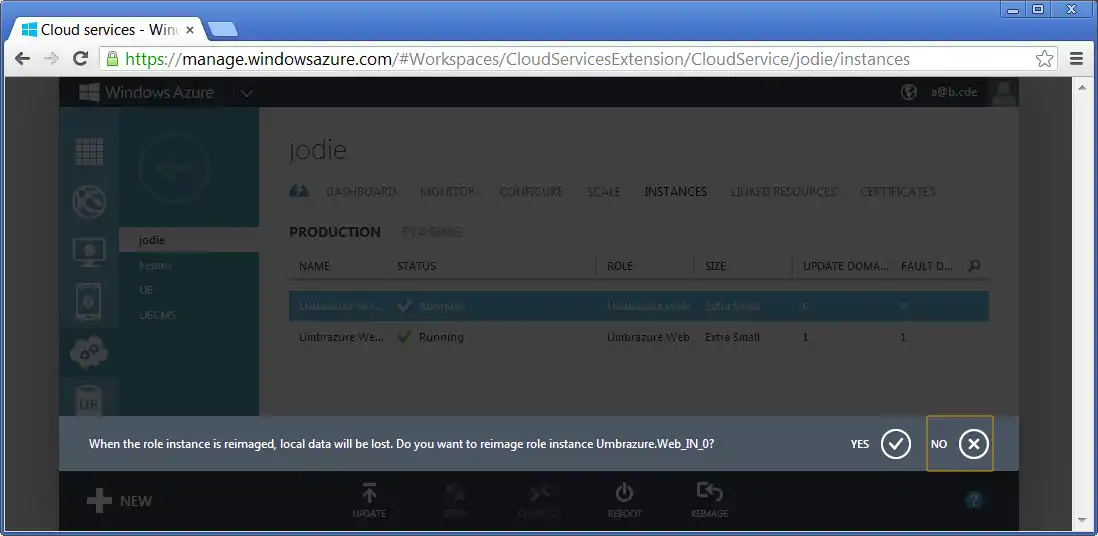Click the browser forward arrow
The height and width of the screenshot is (536, 1098).
[51, 59]
